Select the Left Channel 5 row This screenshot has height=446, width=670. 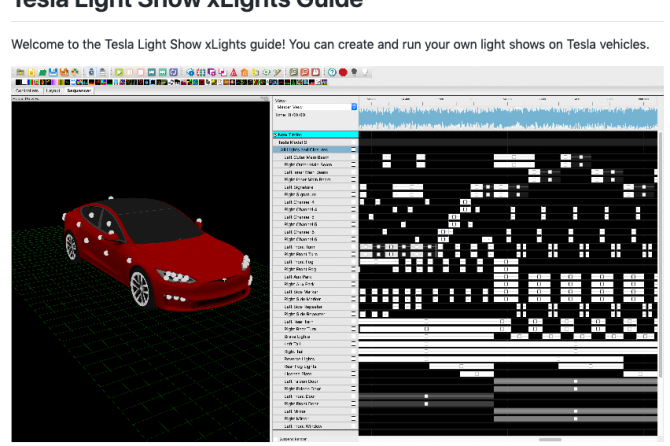point(315,217)
